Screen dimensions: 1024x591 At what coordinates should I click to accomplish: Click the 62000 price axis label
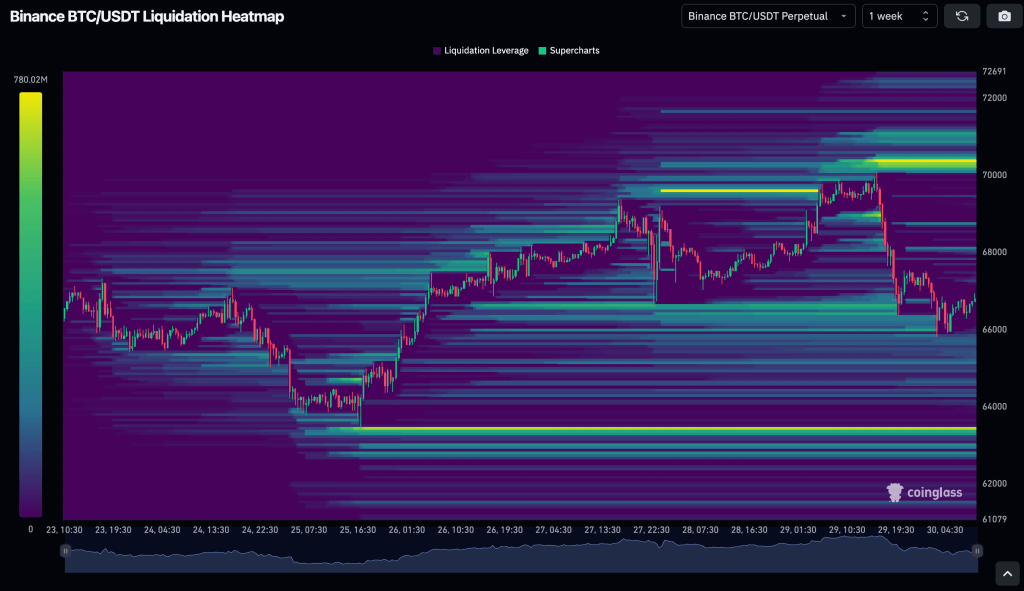995,484
